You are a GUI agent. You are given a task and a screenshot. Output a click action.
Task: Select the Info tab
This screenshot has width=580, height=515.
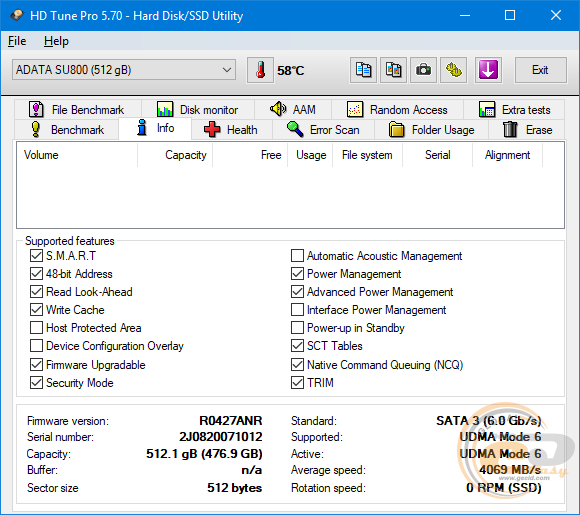tap(155, 128)
